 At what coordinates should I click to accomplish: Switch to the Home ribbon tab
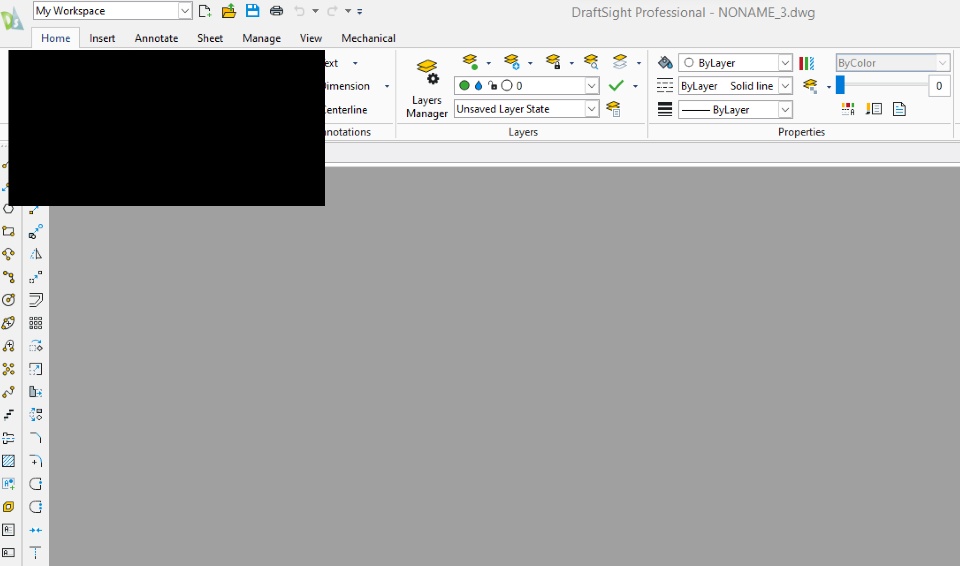click(56, 38)
